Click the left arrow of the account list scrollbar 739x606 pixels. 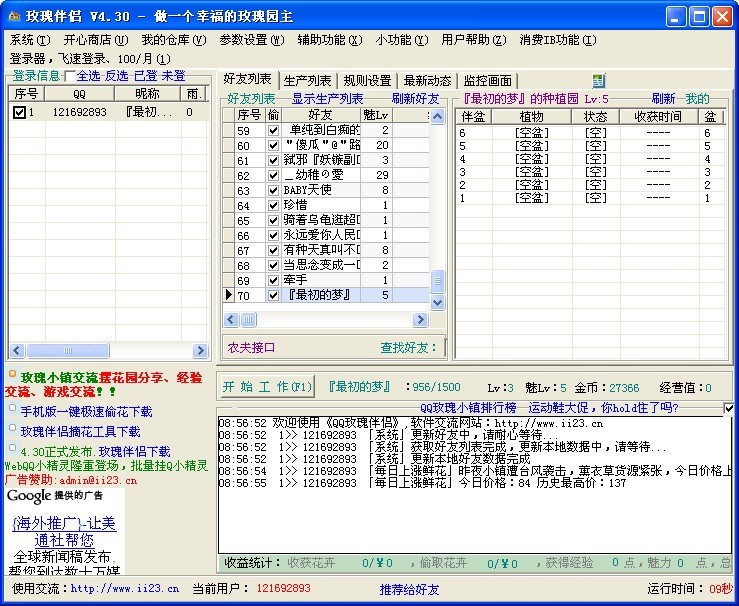tap(17, 351)
